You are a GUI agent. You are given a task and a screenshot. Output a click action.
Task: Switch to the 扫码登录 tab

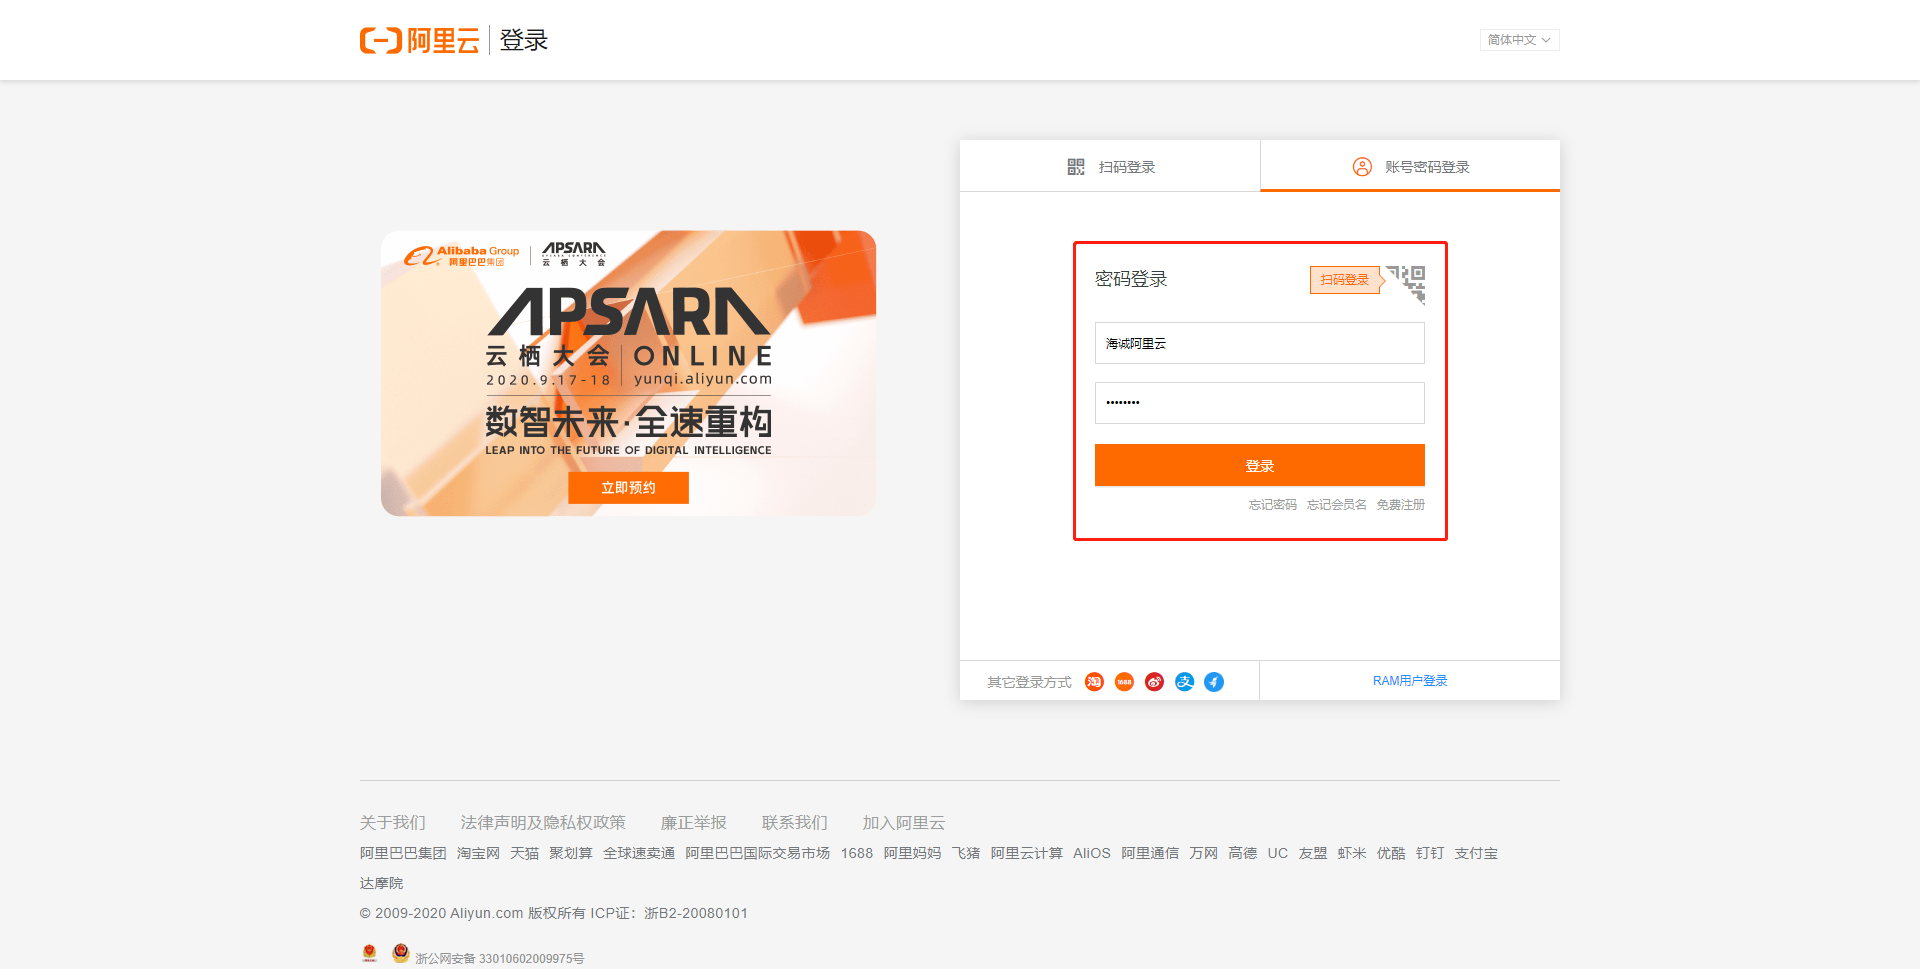point(1110,166)
